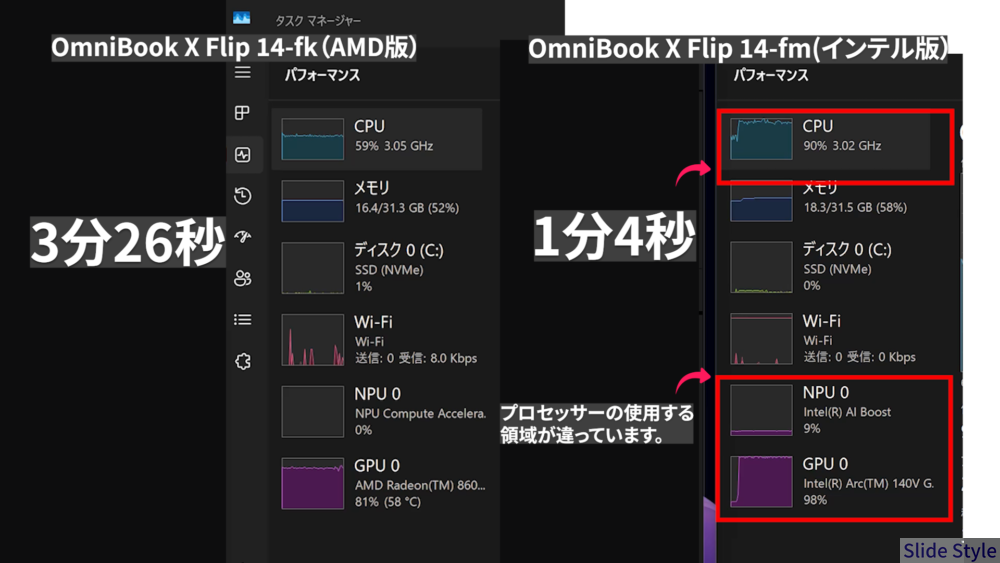Select Wi-Fi receiving 8.0 Kbps in the AMD window

377,339
